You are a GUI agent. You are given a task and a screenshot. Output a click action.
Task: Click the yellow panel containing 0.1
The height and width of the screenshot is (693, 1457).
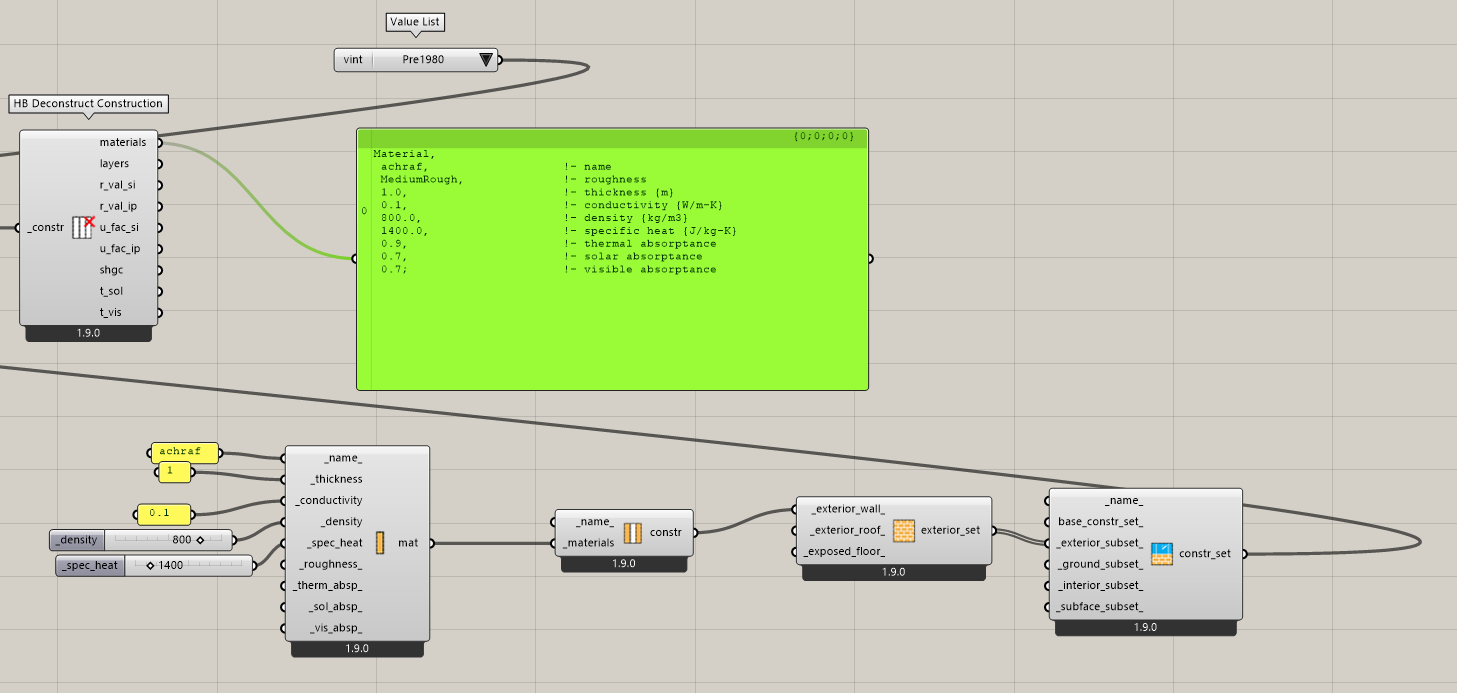(x=162, y=514)
